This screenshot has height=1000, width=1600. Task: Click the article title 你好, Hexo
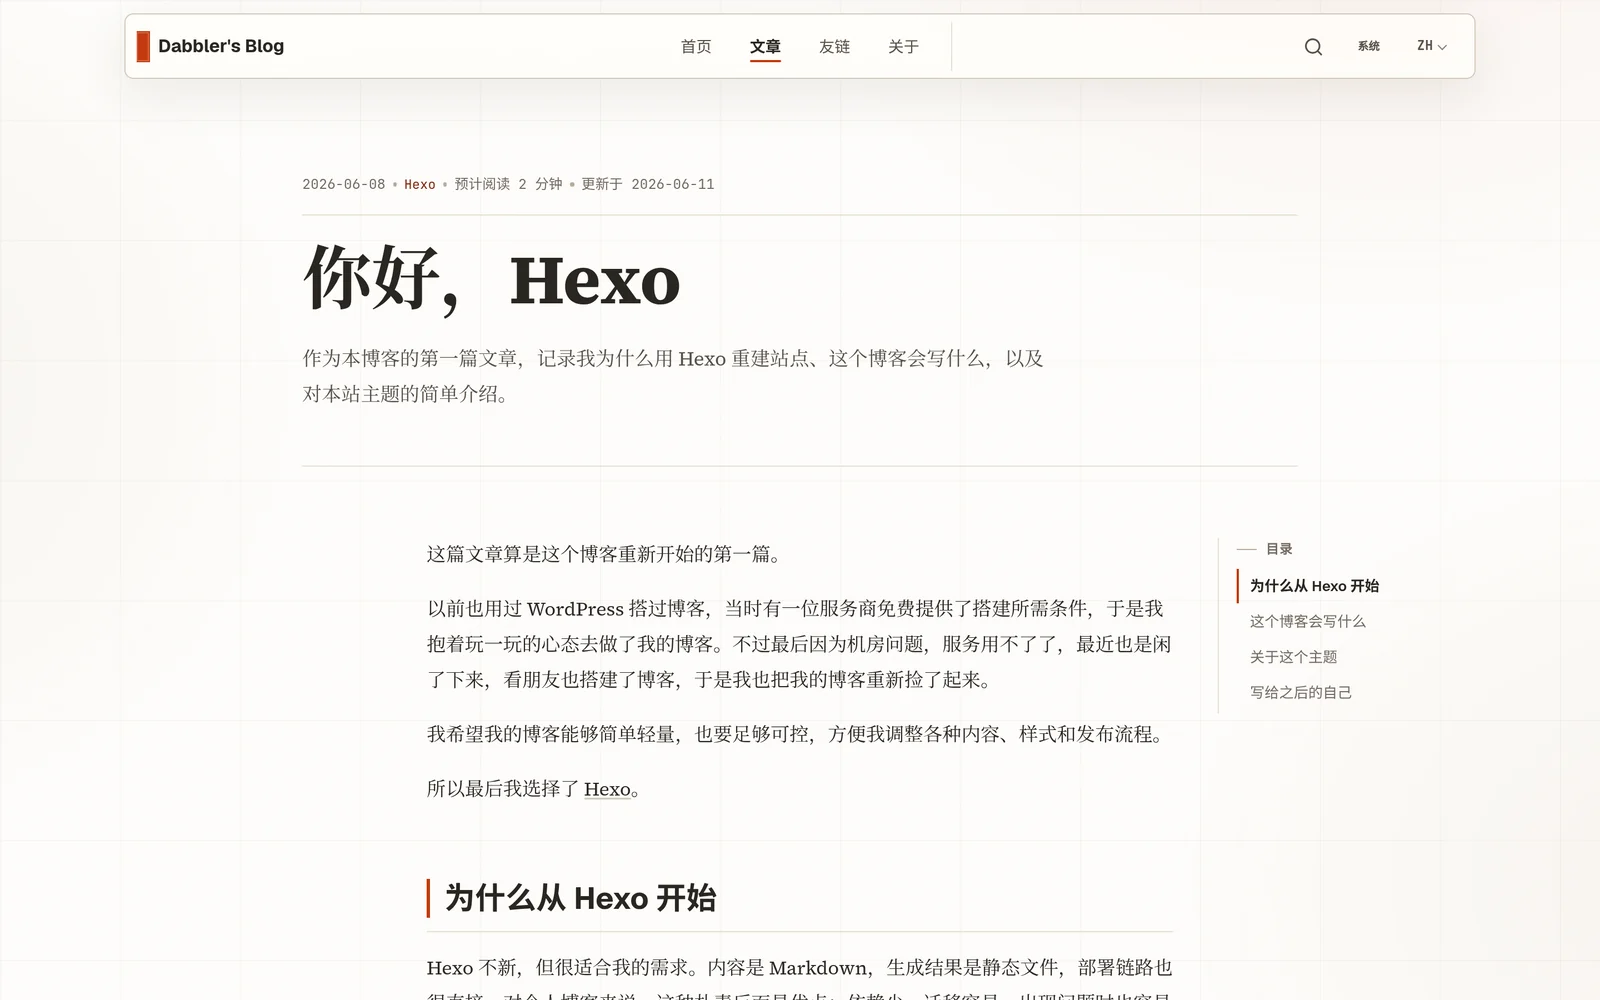[x=491, y=278]
